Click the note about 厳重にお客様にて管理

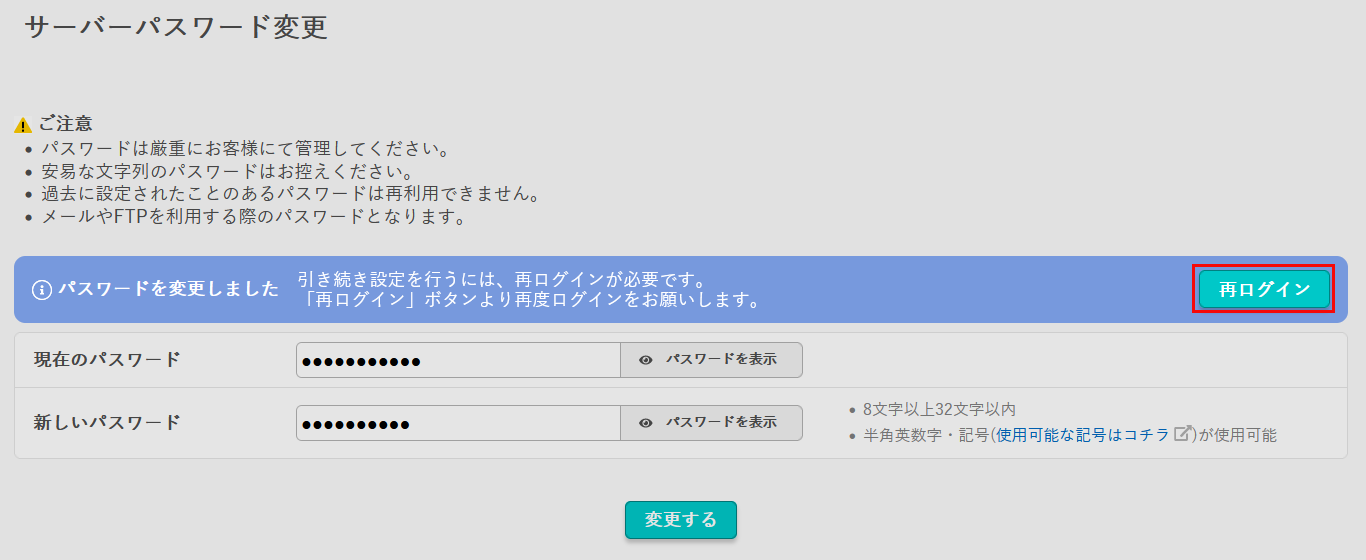click(246, 149)
